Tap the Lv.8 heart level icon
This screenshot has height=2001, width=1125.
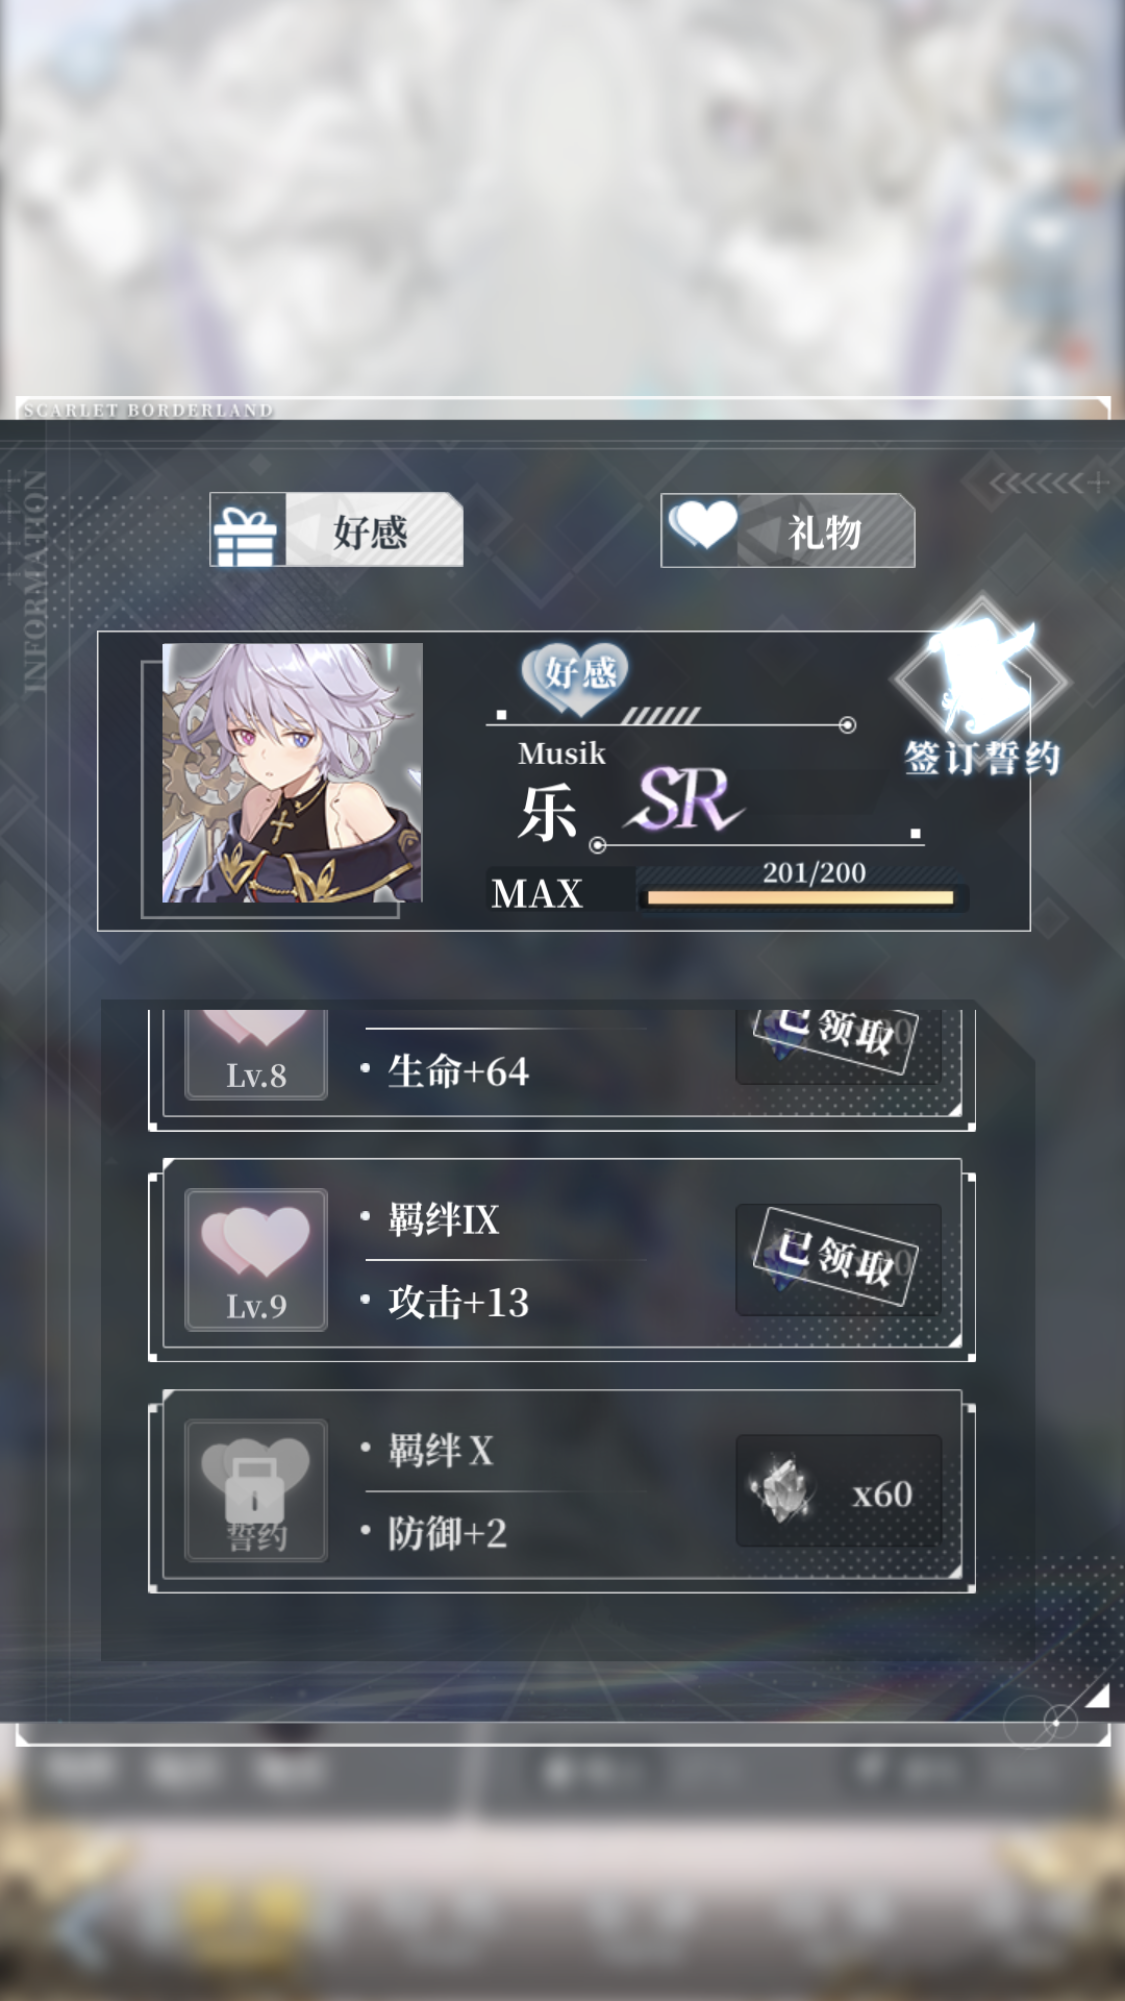(256, 1054)
